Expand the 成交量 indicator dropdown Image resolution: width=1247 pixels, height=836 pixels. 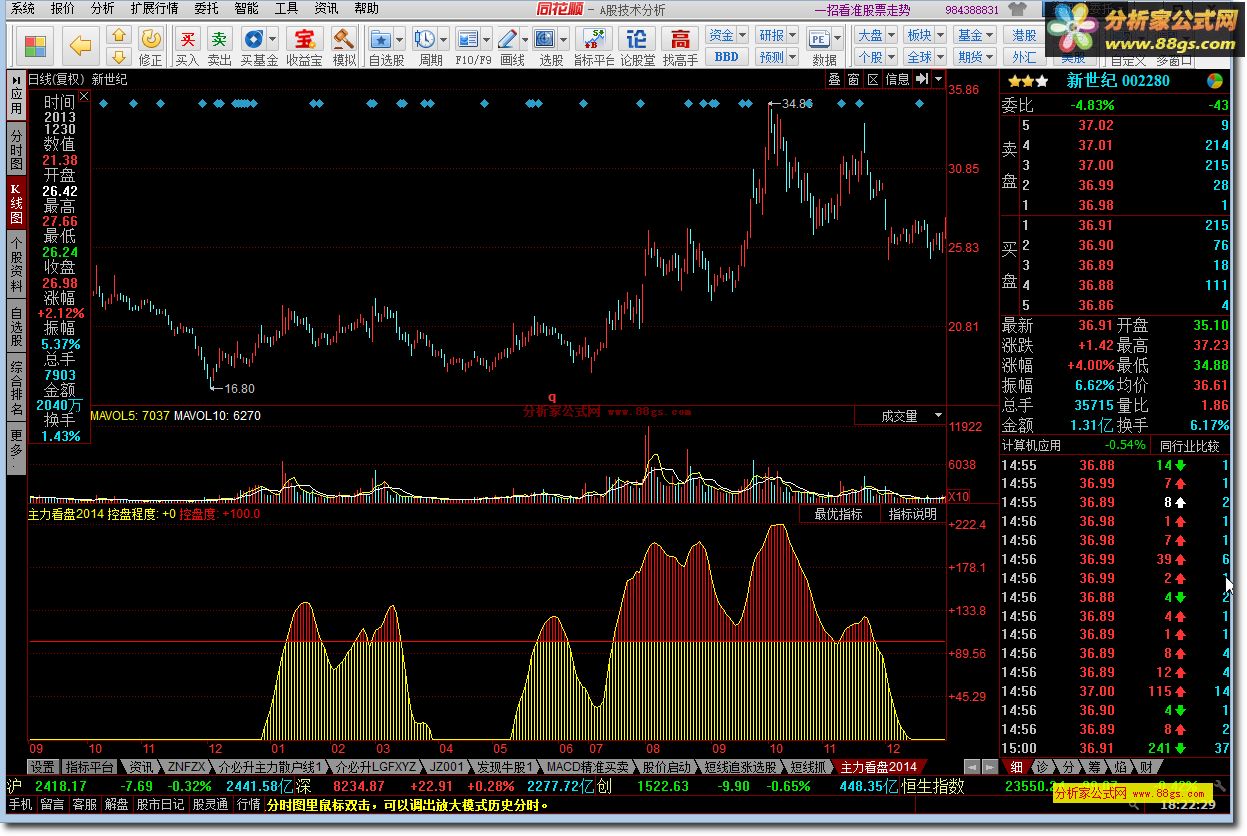coord(938,415)
